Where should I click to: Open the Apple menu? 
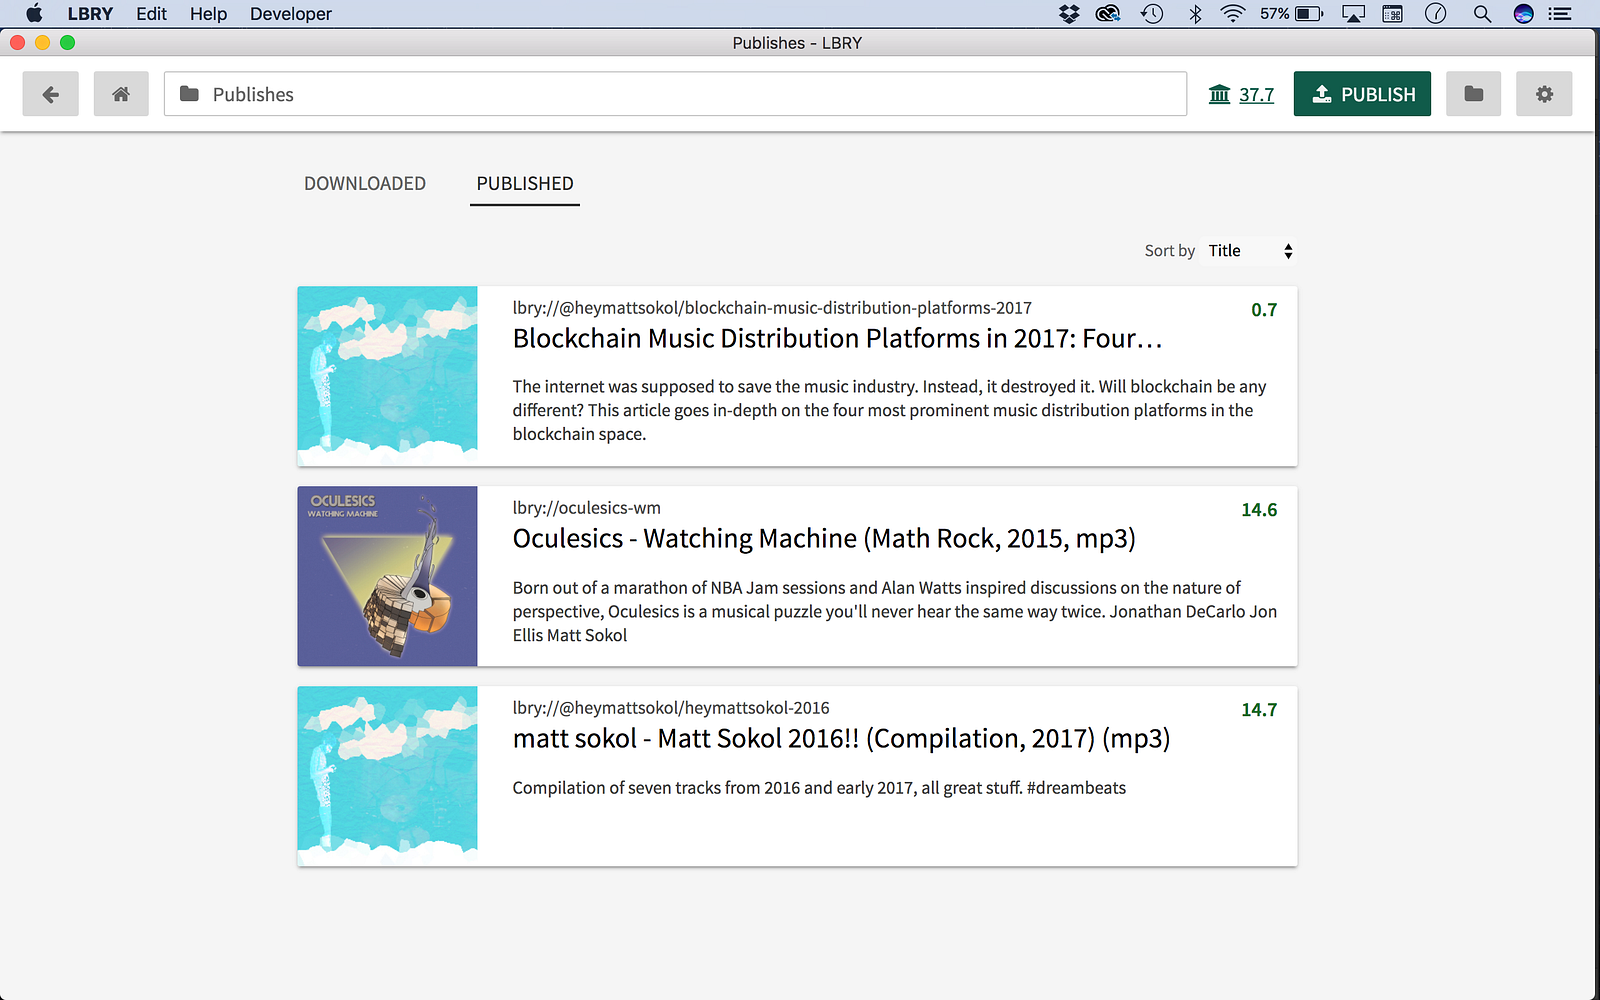click(34, 14)
